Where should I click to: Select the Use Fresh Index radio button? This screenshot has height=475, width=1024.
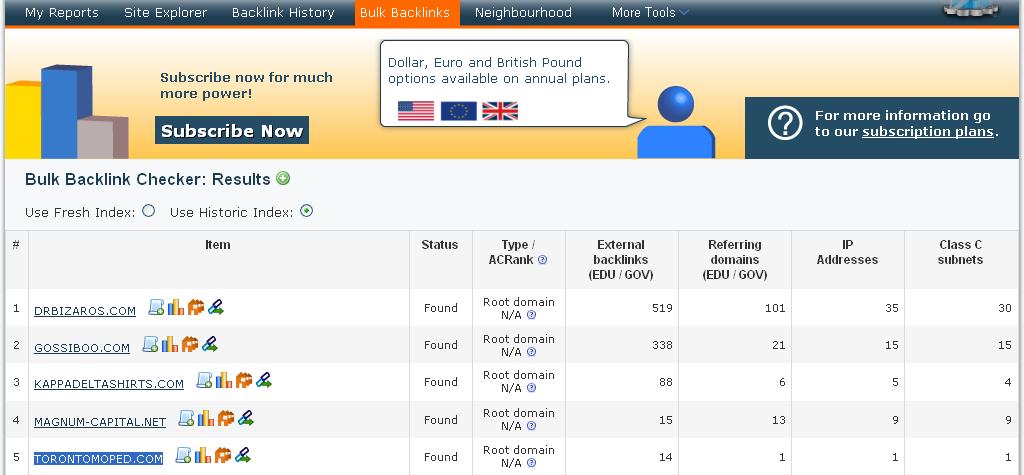coord(149,210)
